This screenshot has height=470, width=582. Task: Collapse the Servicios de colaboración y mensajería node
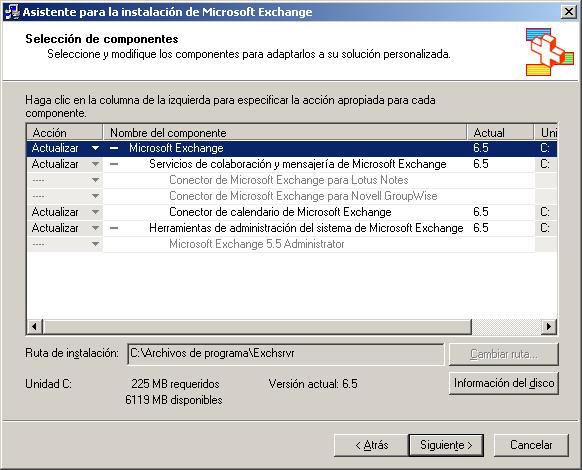click(x=114, y=164)
